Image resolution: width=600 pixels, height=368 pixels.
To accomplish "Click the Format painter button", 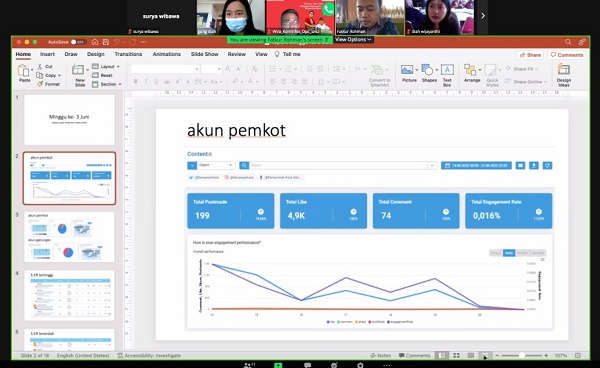I will click(x=49, y=84).
